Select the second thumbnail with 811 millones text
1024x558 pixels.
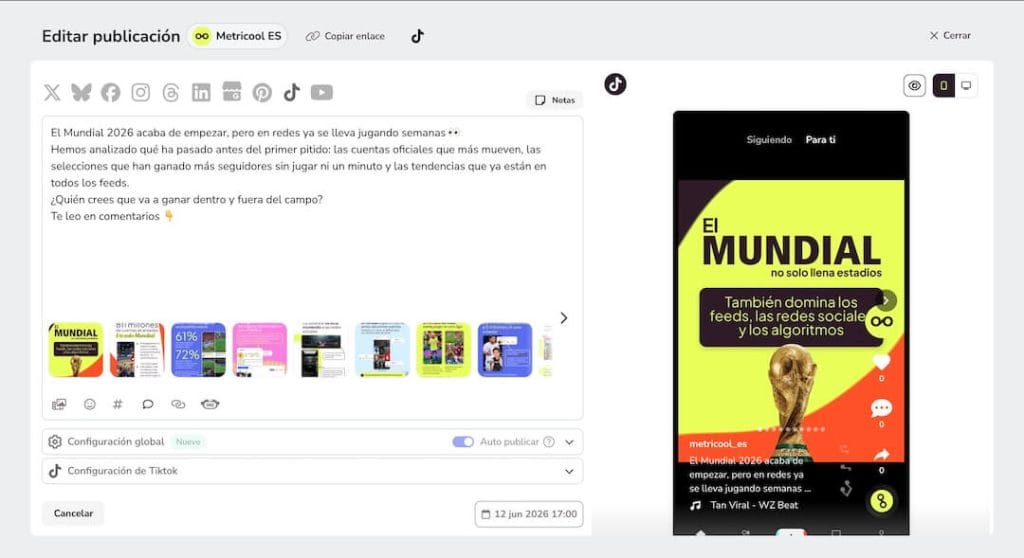[137, 350]
